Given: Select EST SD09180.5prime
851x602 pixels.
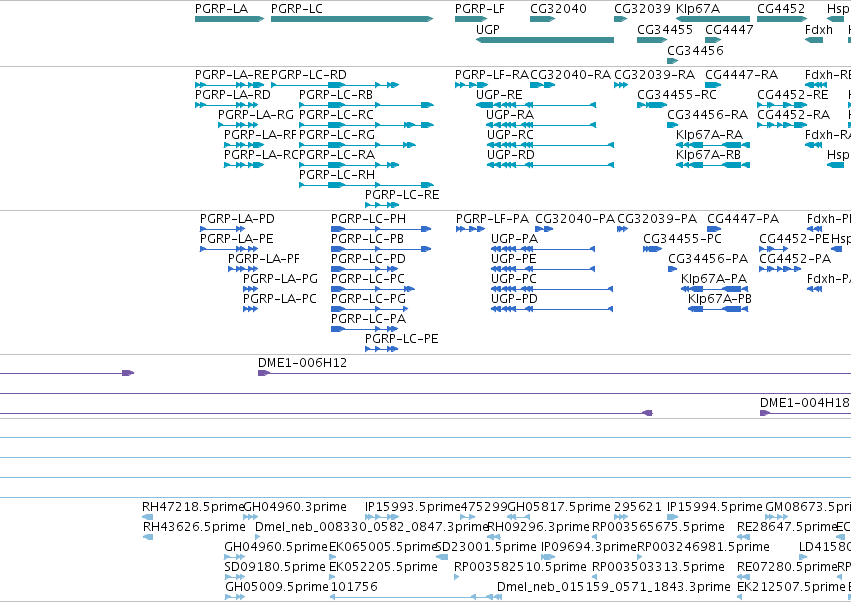Looking at the screenshot, I should [234, 577].
